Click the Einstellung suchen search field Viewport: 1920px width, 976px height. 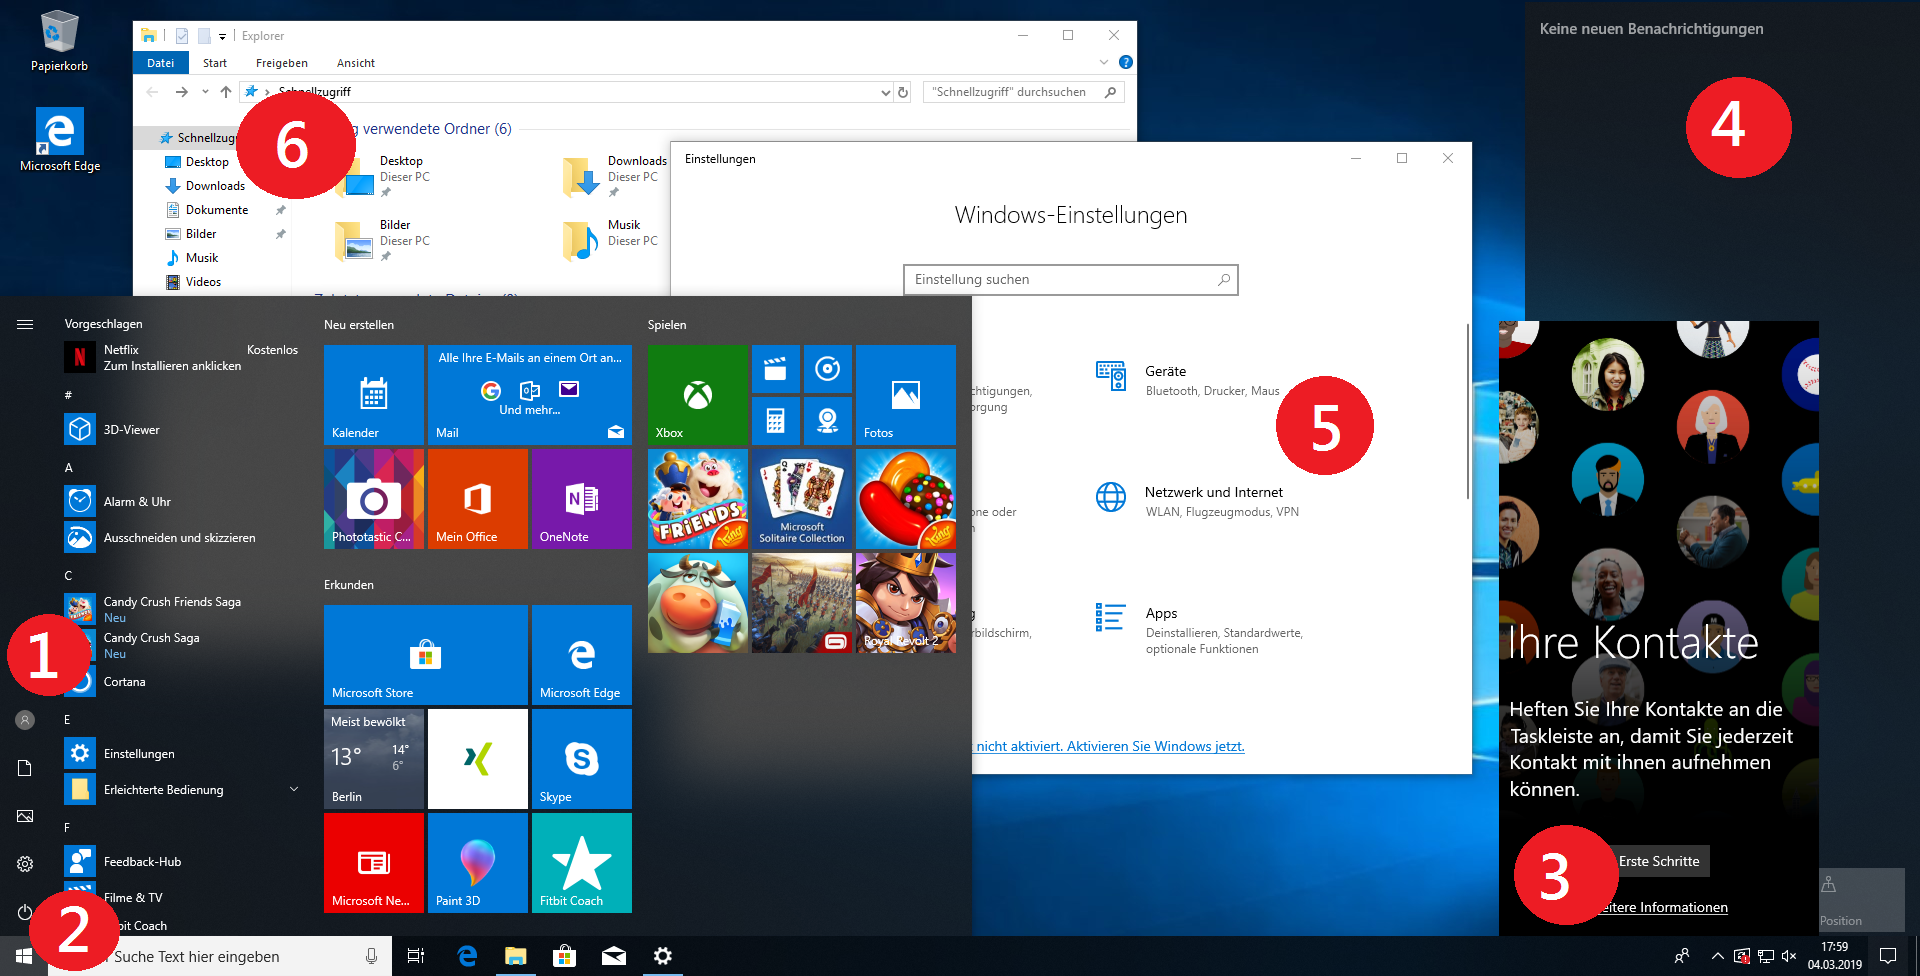pyautogui.click(x=1060, y=280)
